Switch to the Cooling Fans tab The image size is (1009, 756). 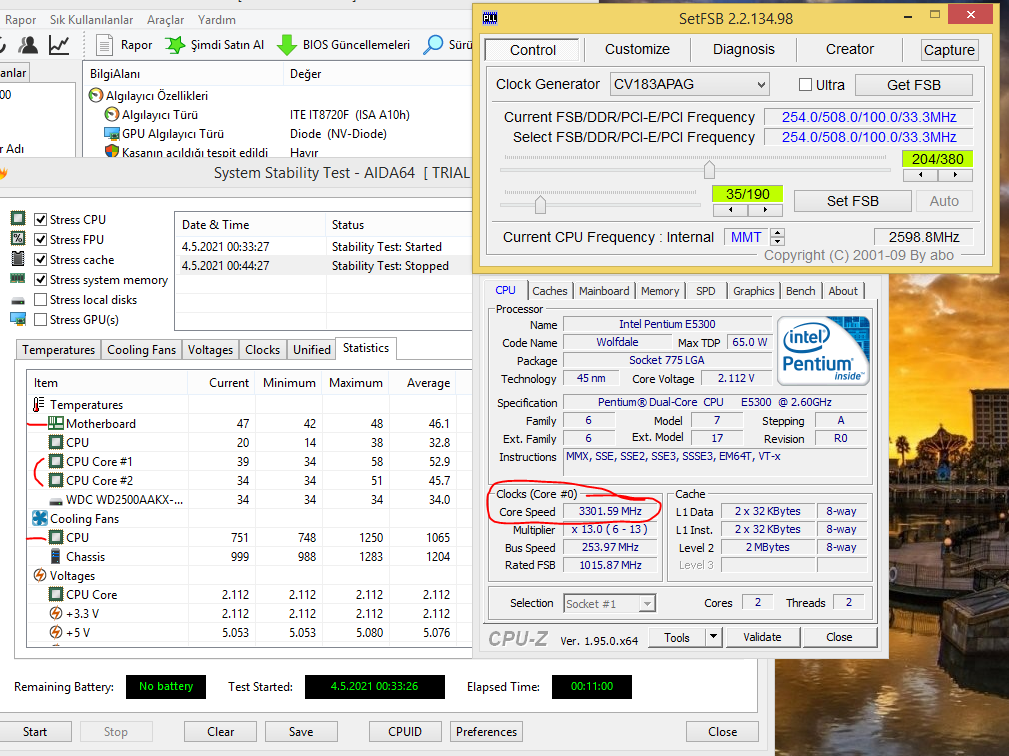coord(142,349)
